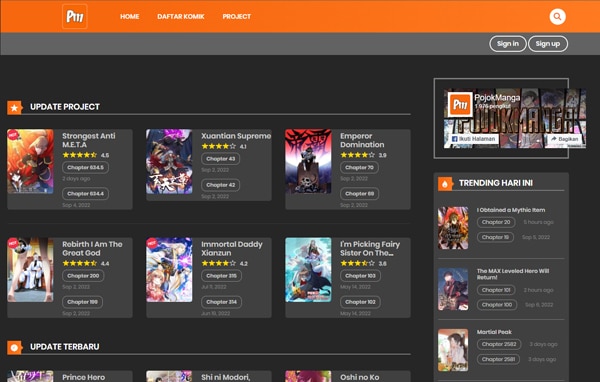Open Chapter 20 of Mythic Item
600x382 pixels.
point(496,222)
